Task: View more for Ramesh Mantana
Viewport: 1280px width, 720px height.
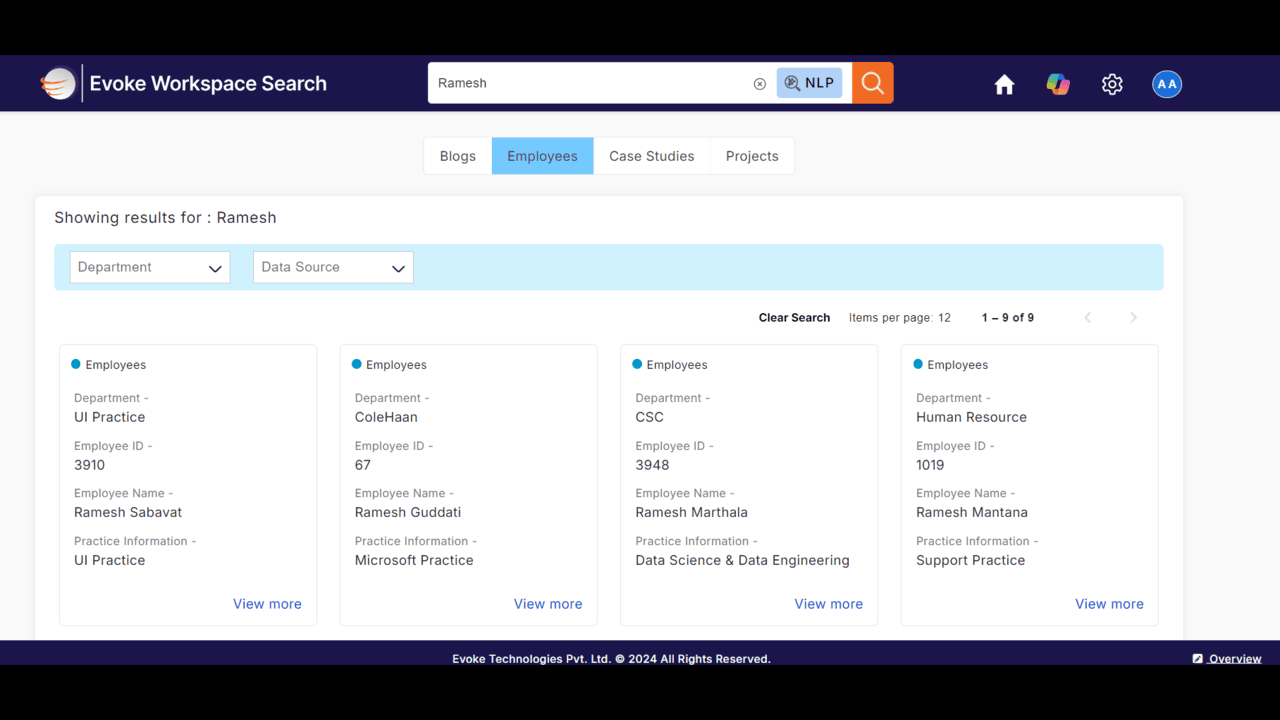Action: tap(1109, 604)
